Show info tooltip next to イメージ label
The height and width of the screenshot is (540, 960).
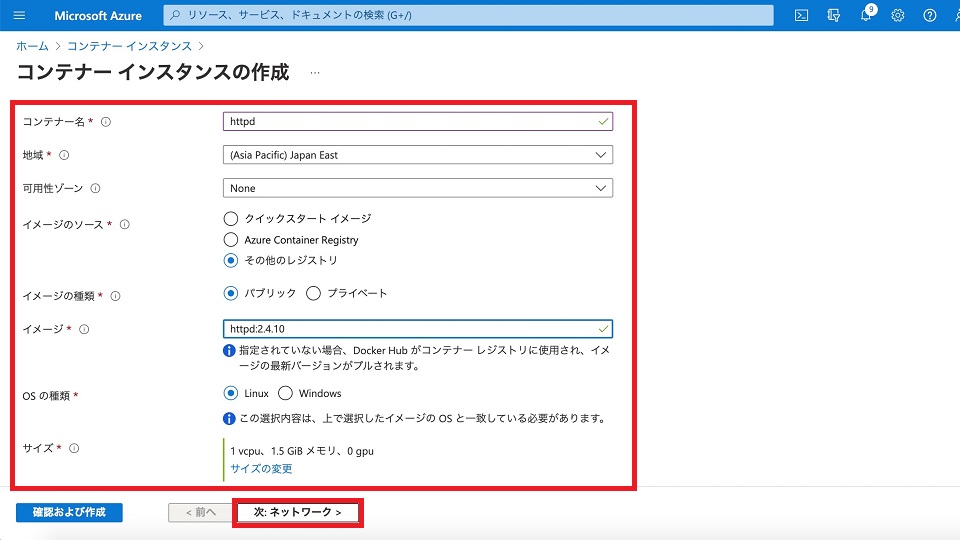pyautogui.click(x=84, y=329)
